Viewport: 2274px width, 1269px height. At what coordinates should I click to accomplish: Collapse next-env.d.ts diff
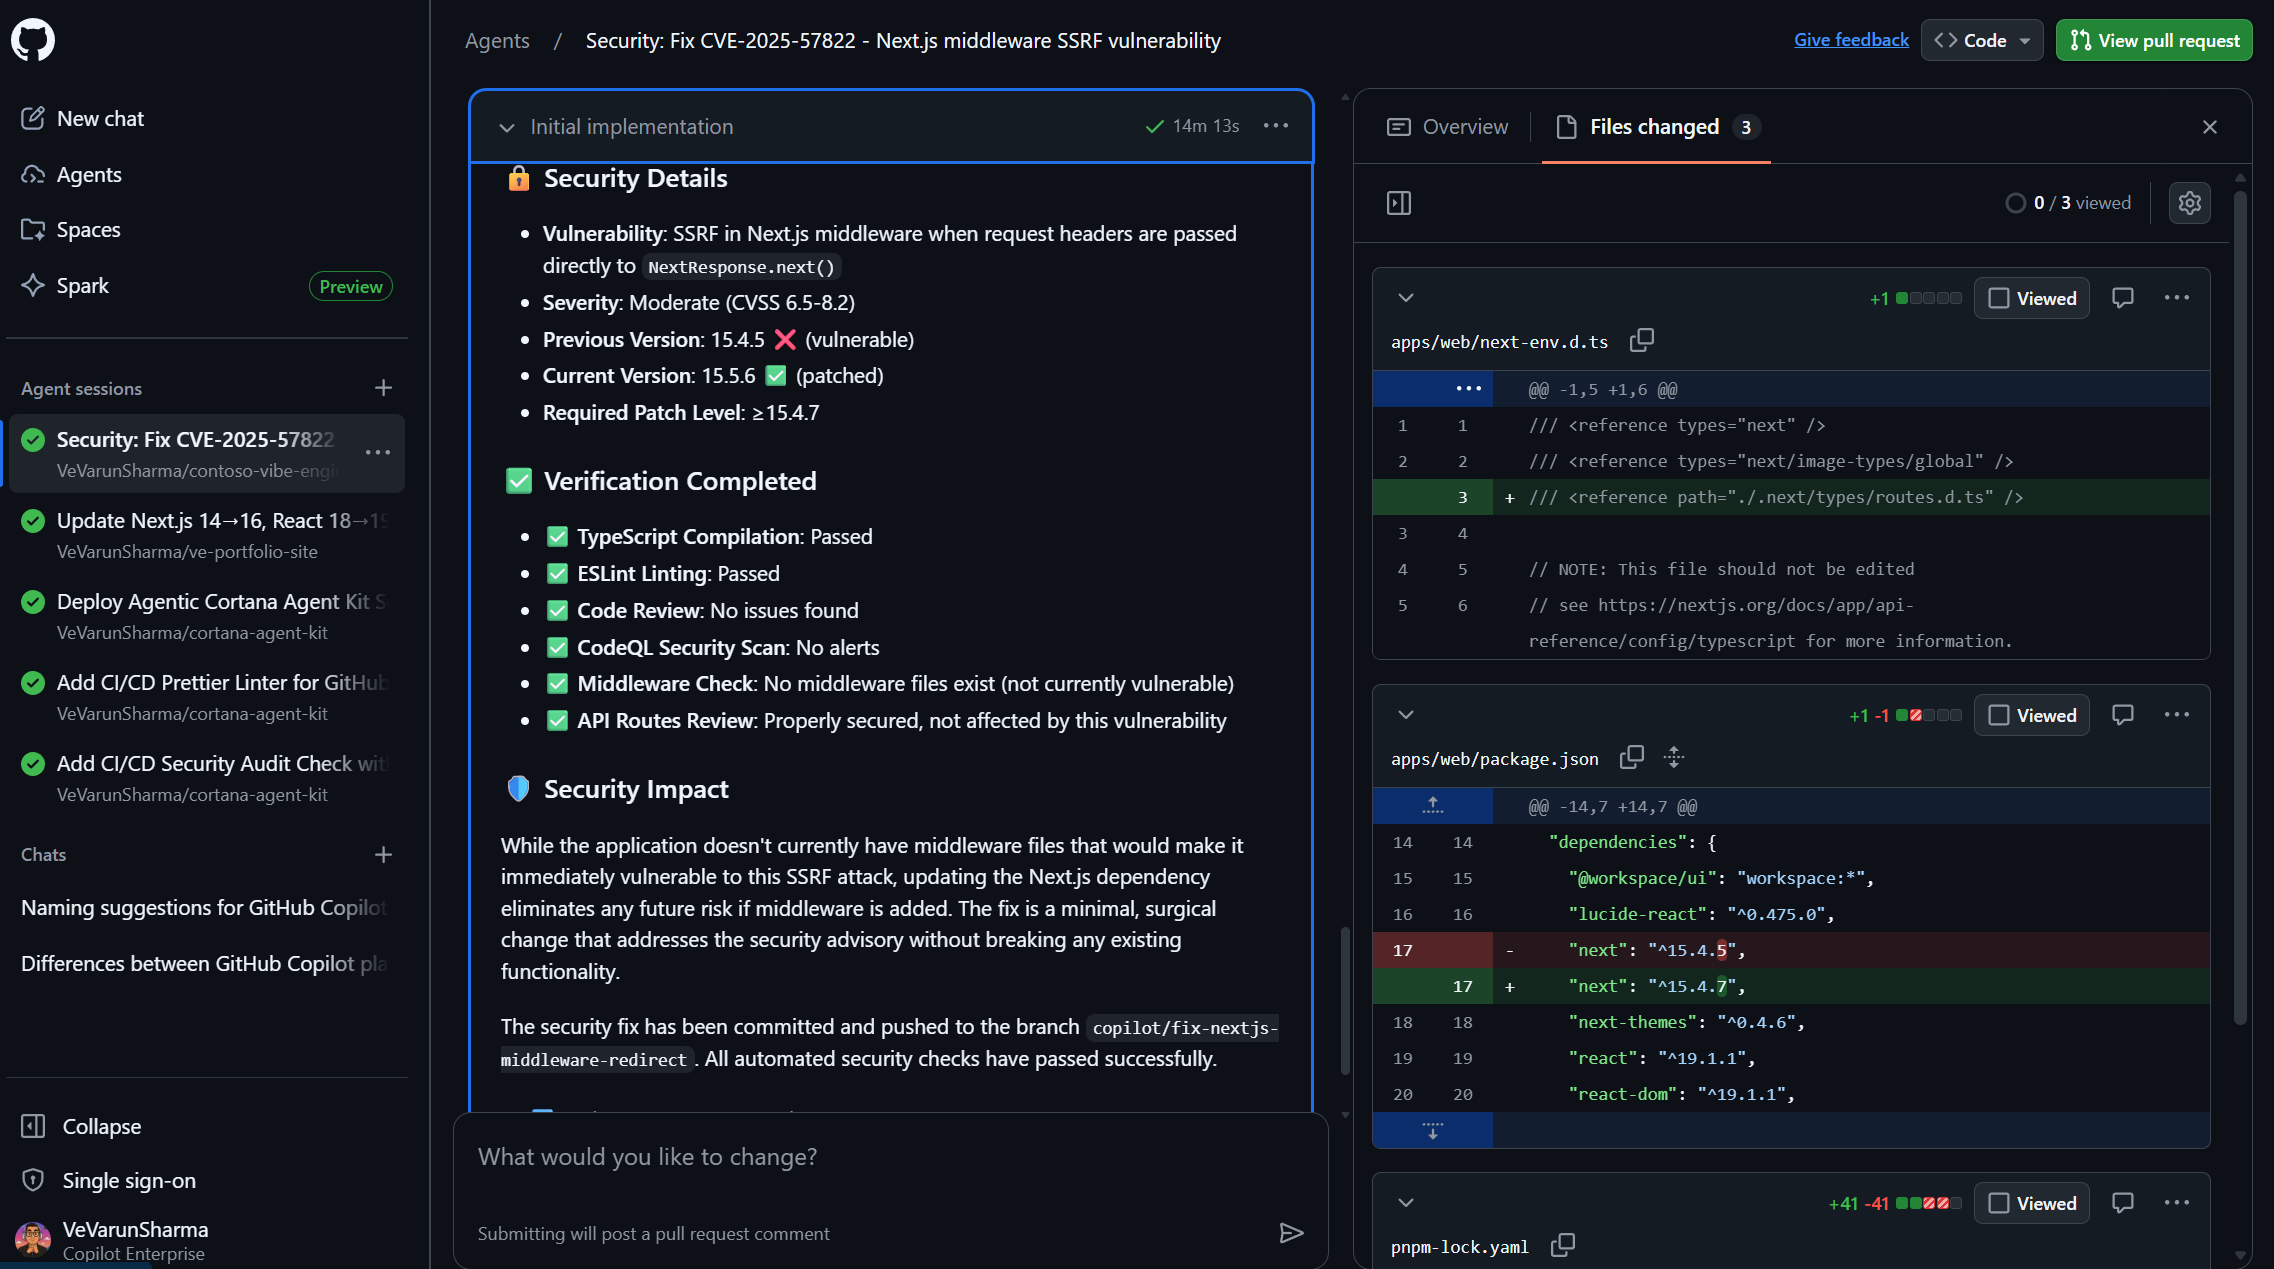(1406, 298)
